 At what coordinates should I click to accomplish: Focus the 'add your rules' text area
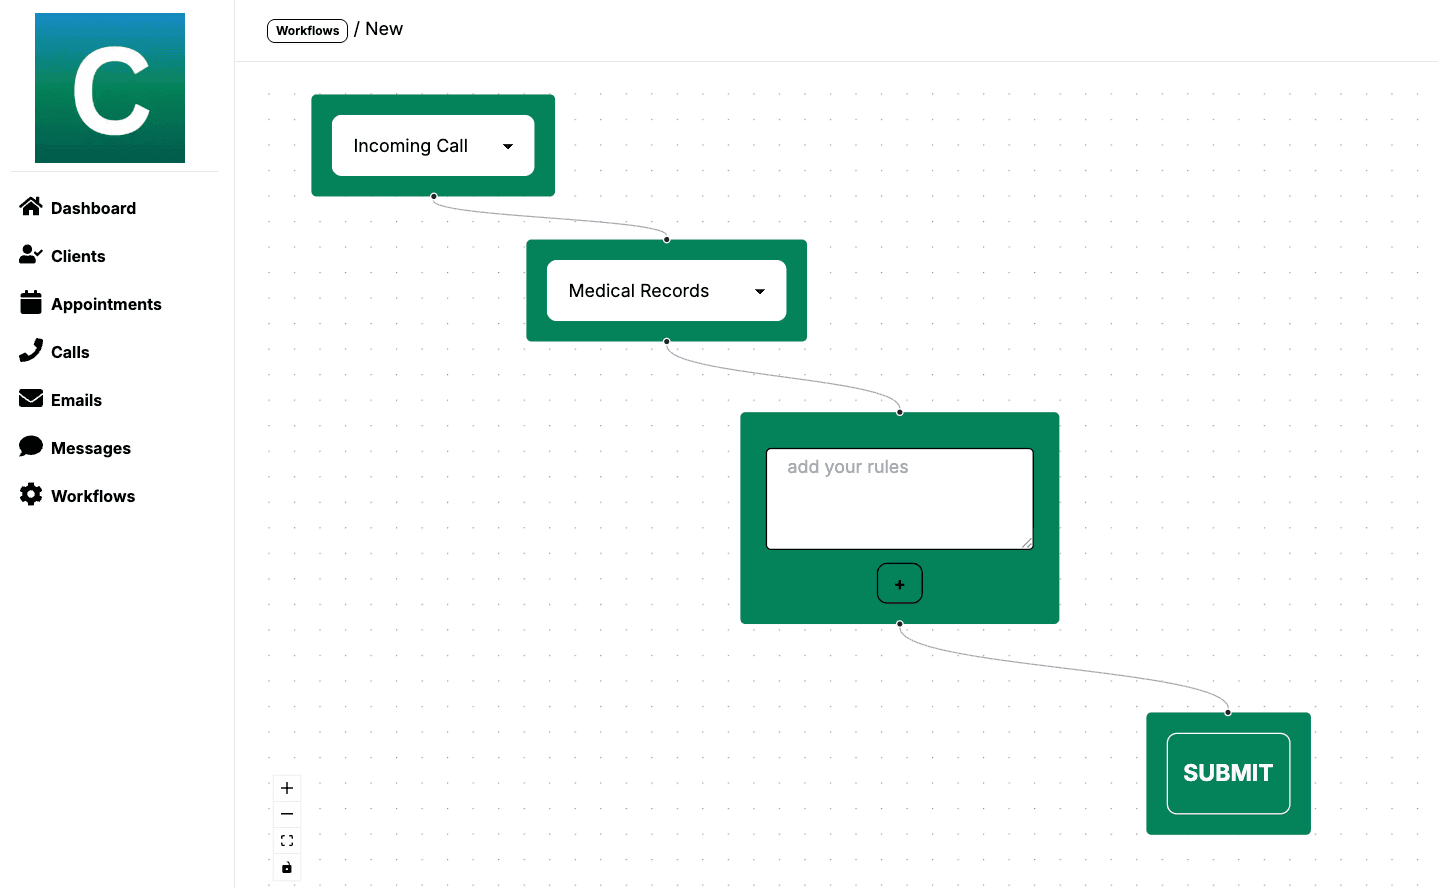(x=899, y=499)
